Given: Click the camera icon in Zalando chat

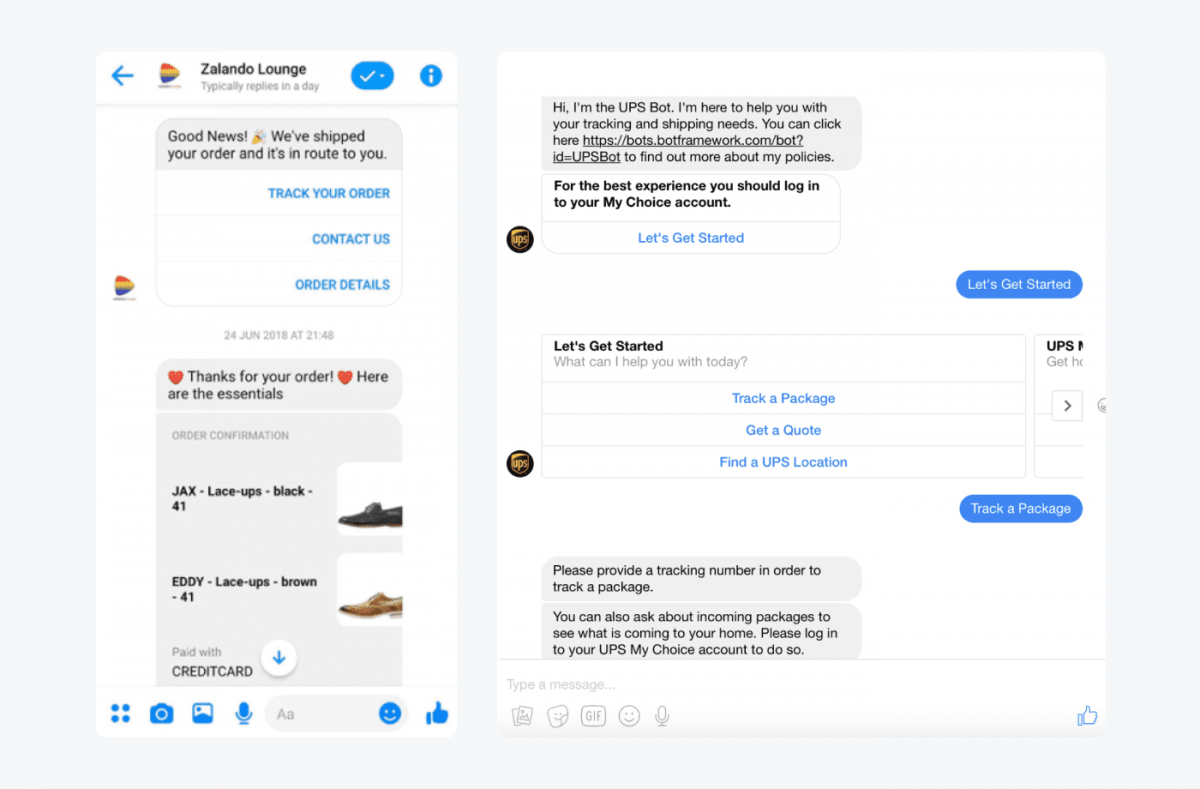Looking at the screenshot, I should click(x=161, y=713).
